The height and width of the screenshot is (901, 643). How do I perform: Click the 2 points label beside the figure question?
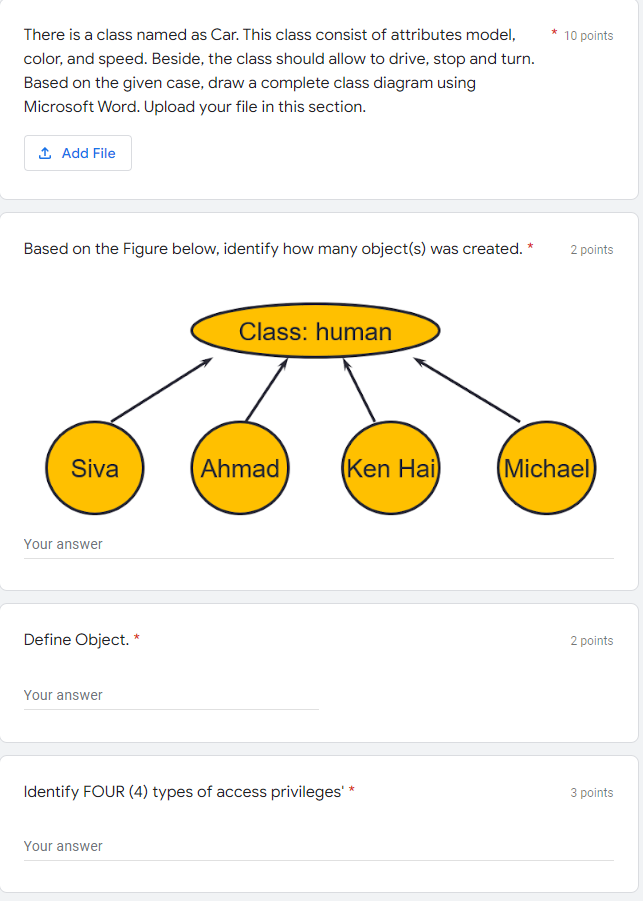tap(591, 250)
